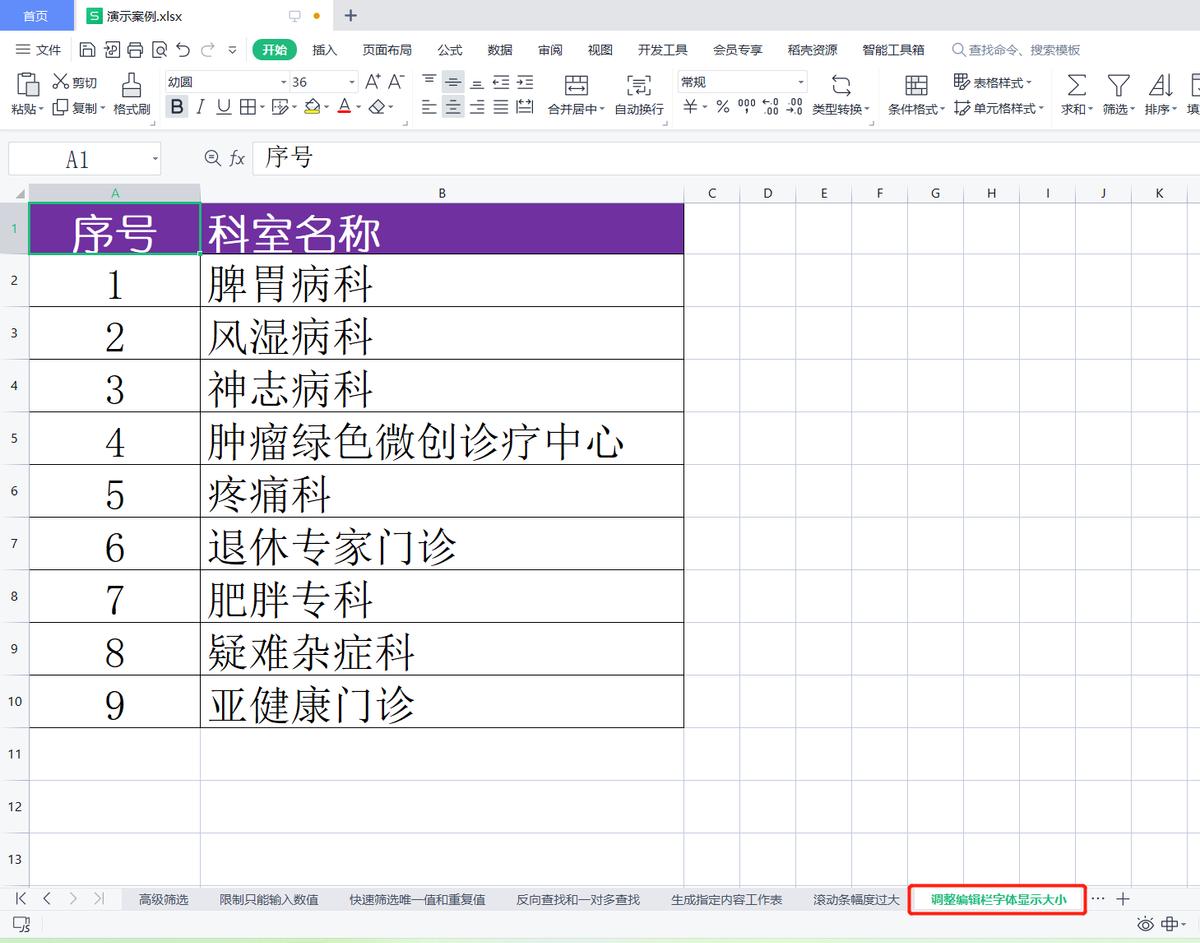This screenshot has height=943, width=1200.
Task: Switch to the 插入 ribbon tab
Action: [x=324, y=50]
